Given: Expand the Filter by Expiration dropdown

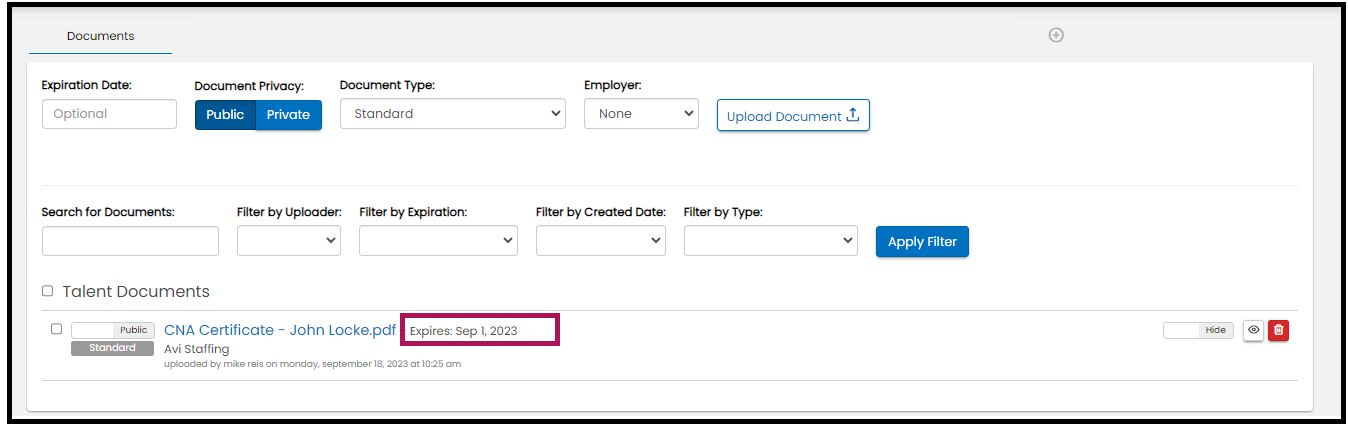Looking at the screenshot, I should click(x=438, y=241).
